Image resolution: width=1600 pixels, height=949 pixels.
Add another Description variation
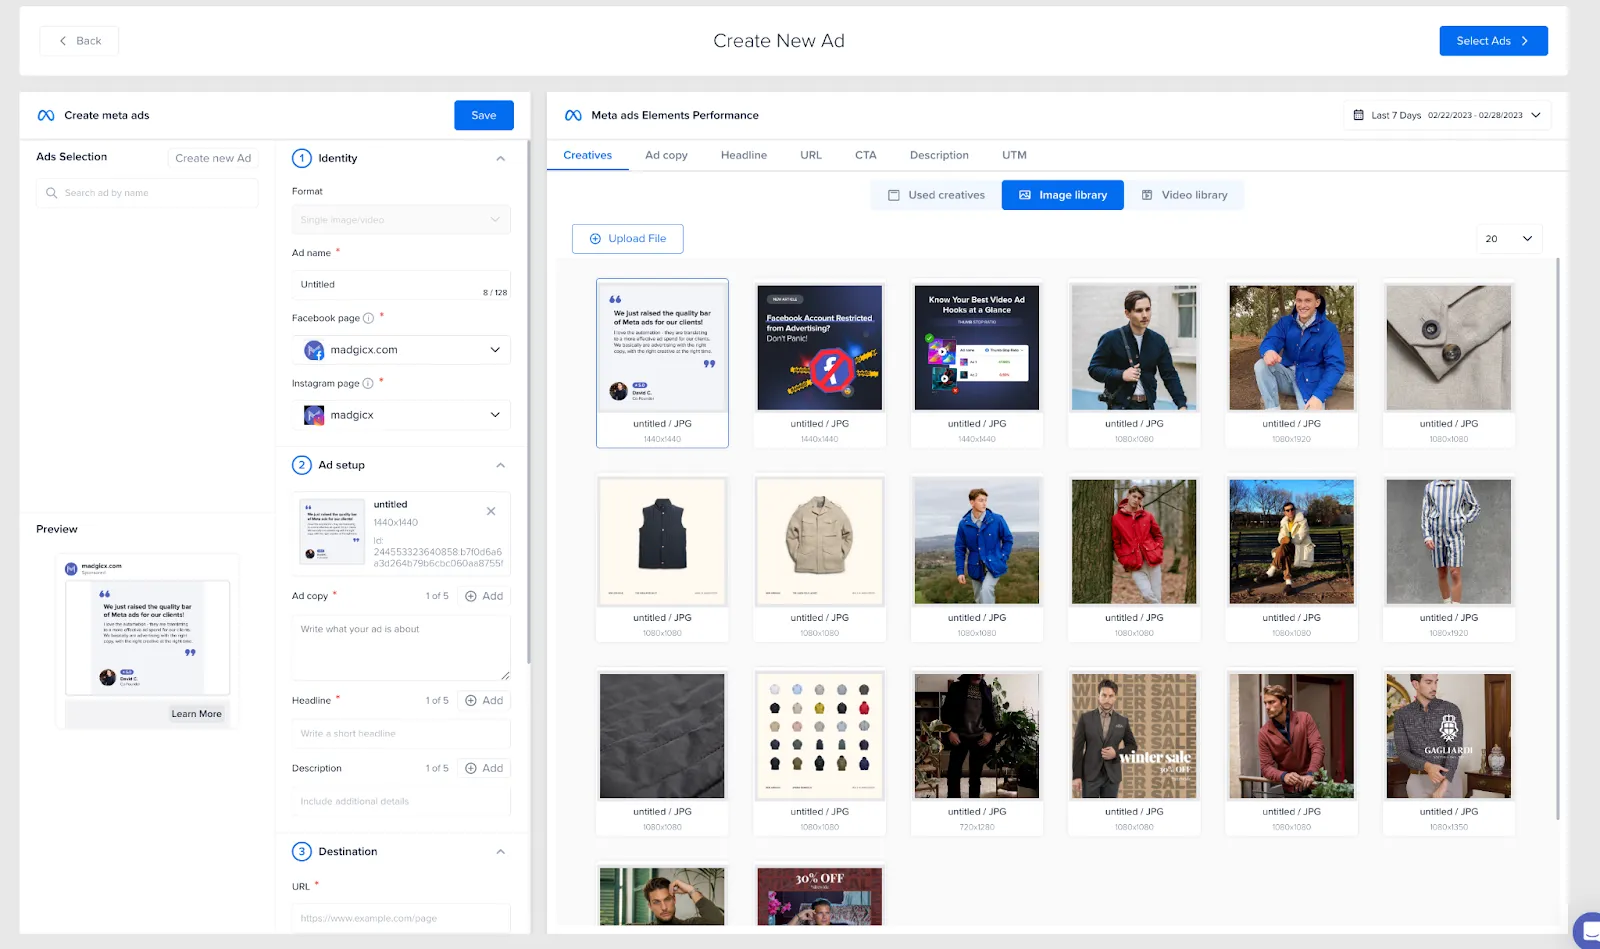click(484, 769)
